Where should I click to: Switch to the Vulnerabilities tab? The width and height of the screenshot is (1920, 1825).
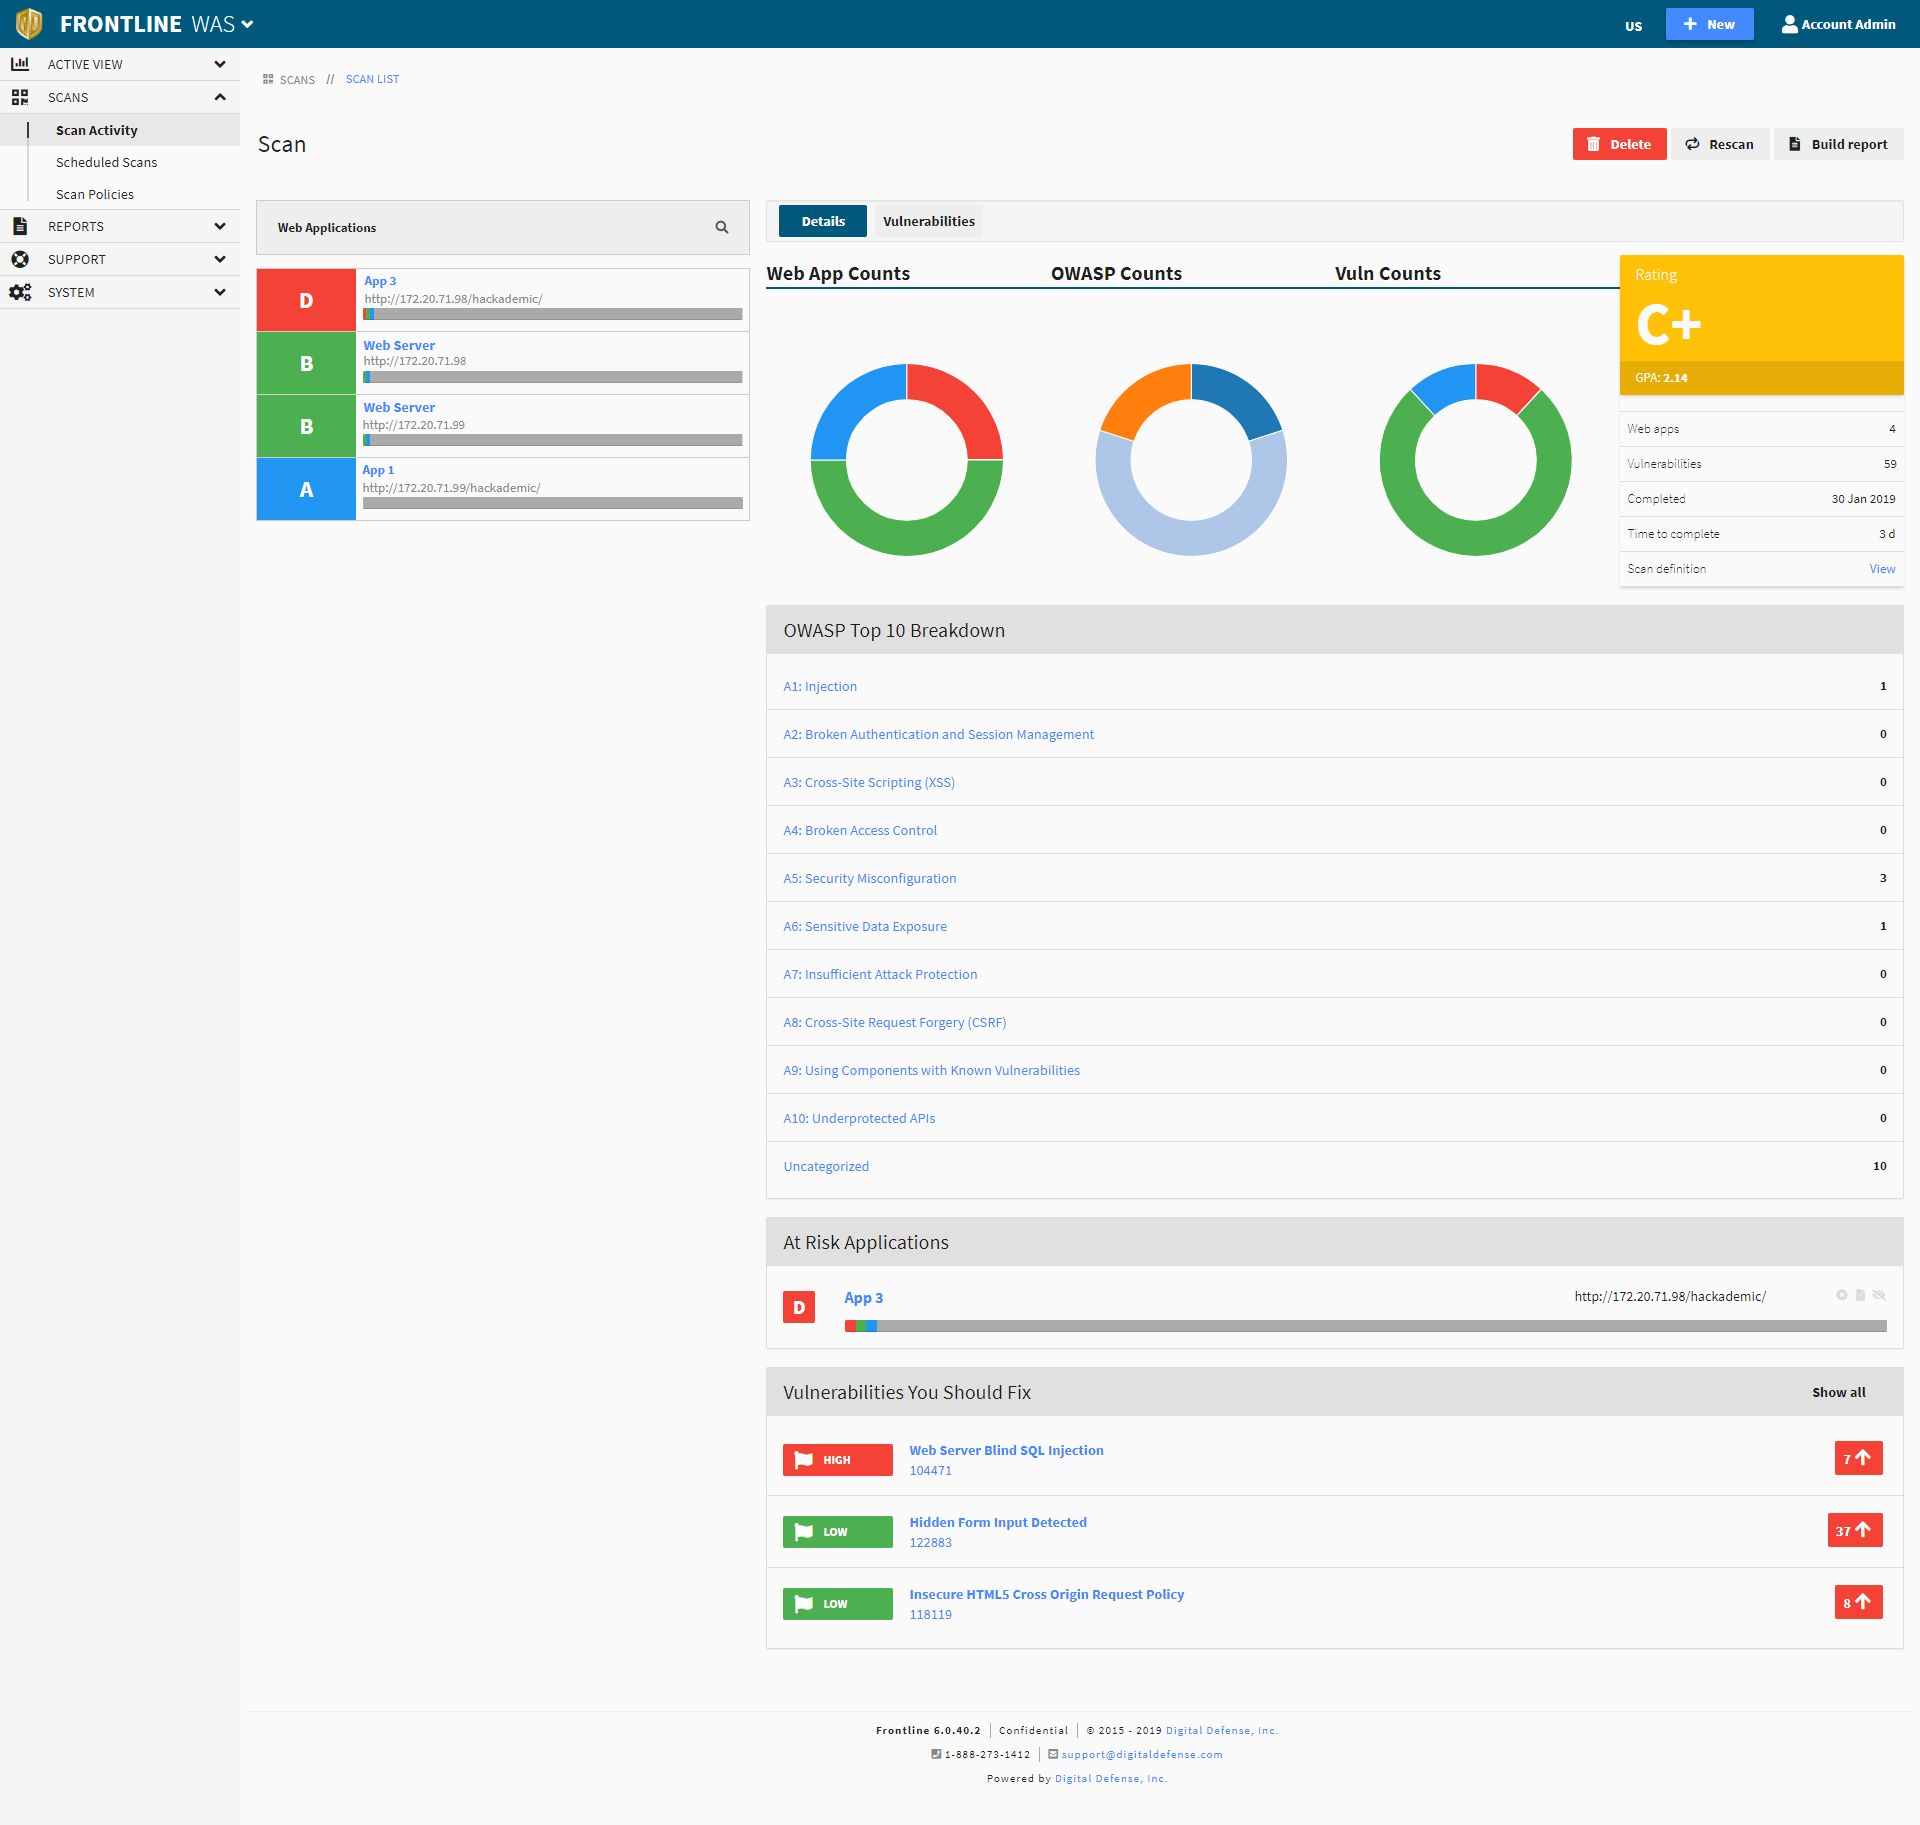click(x=928, y=221)
